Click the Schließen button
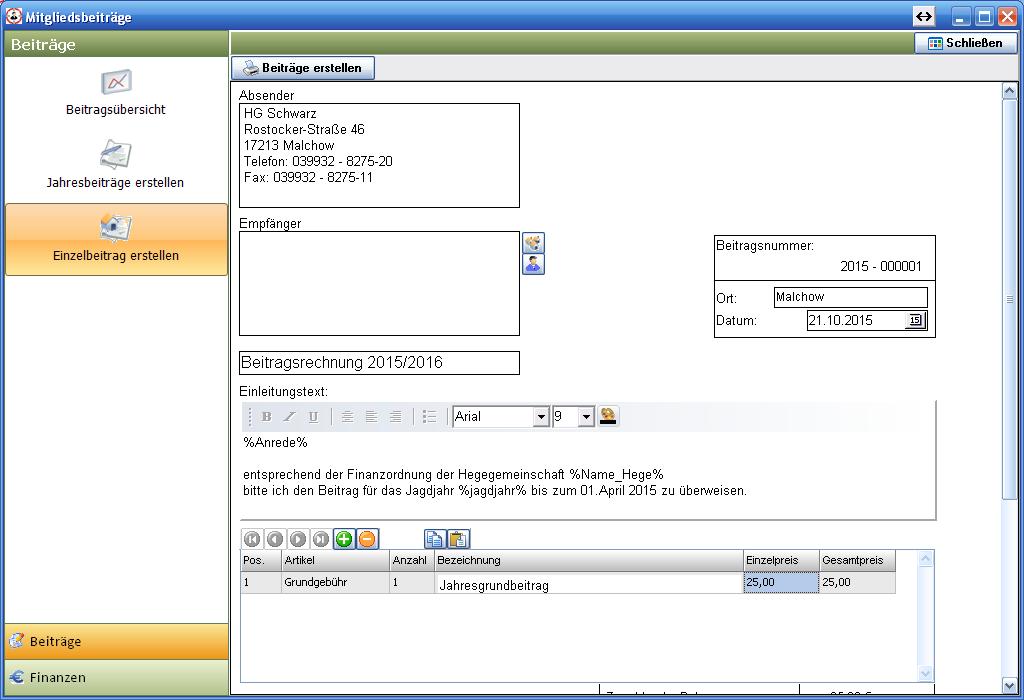1024x700 pixels. click(x=965, y=43)
